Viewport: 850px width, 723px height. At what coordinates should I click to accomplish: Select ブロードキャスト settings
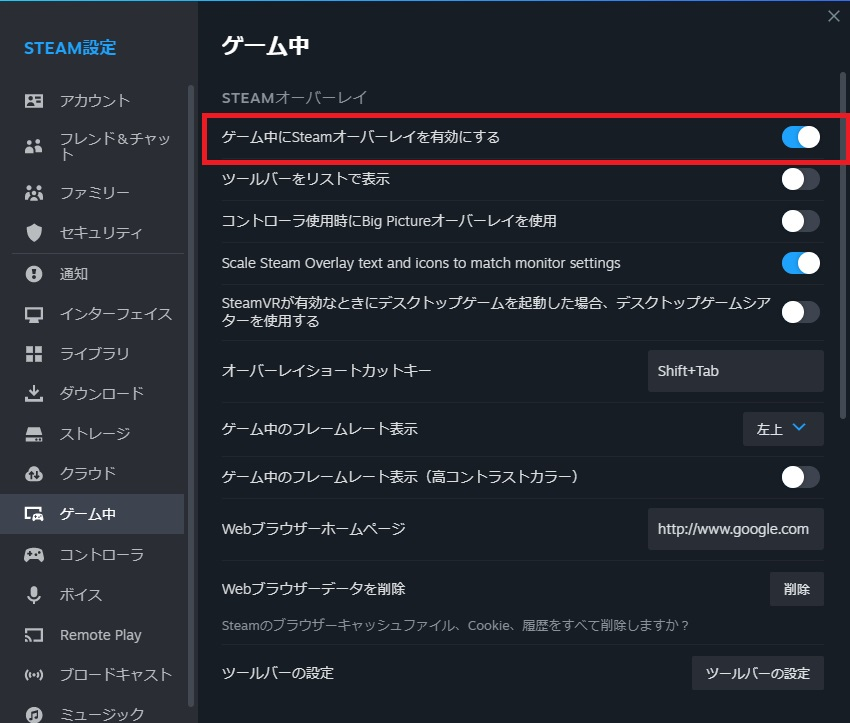(x=92, y=675)
